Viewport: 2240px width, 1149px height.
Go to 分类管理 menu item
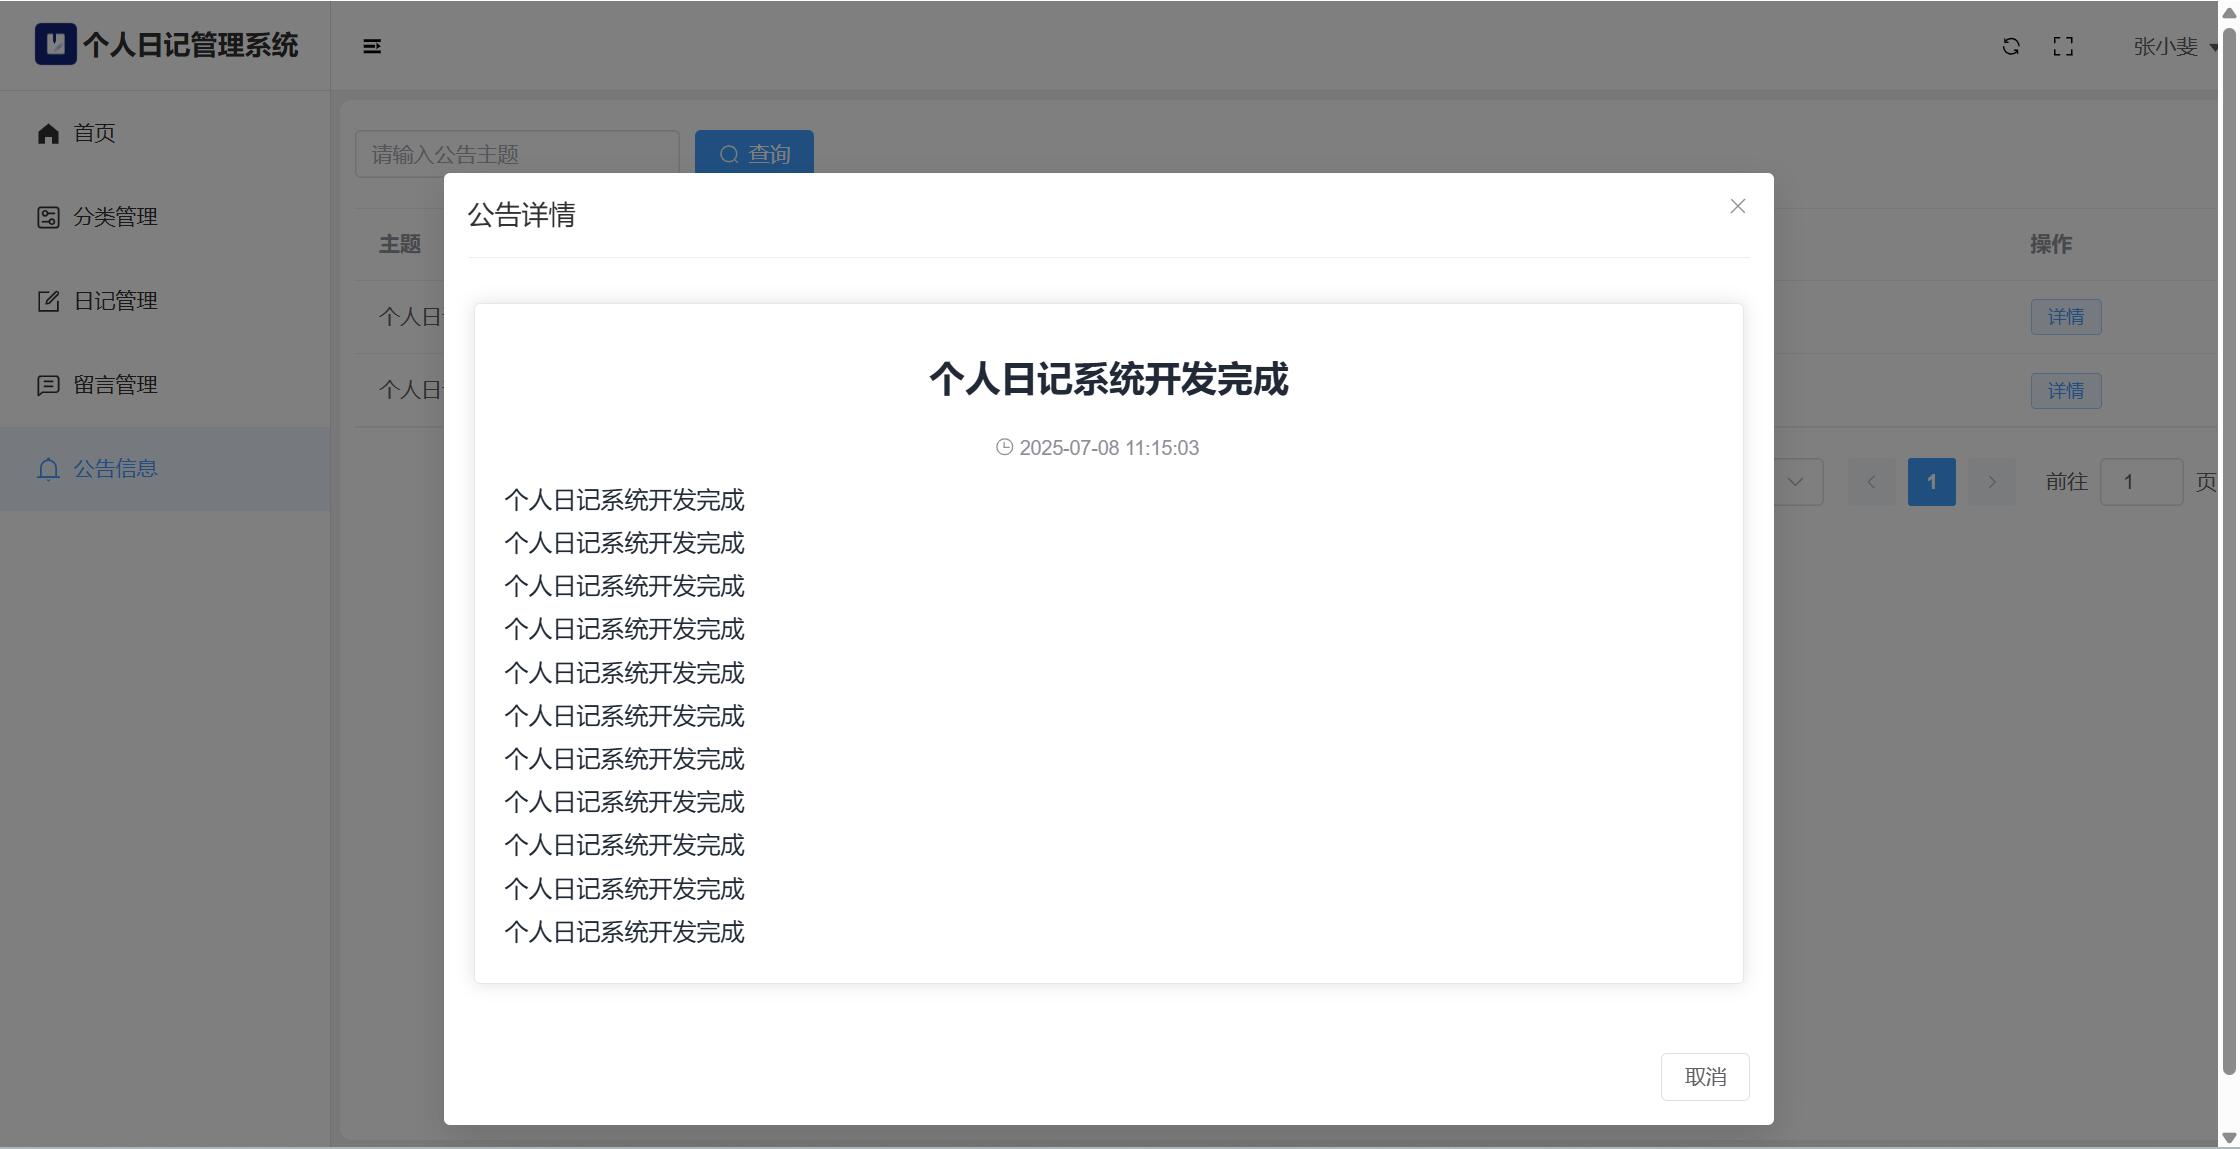(x=115, y=217)
